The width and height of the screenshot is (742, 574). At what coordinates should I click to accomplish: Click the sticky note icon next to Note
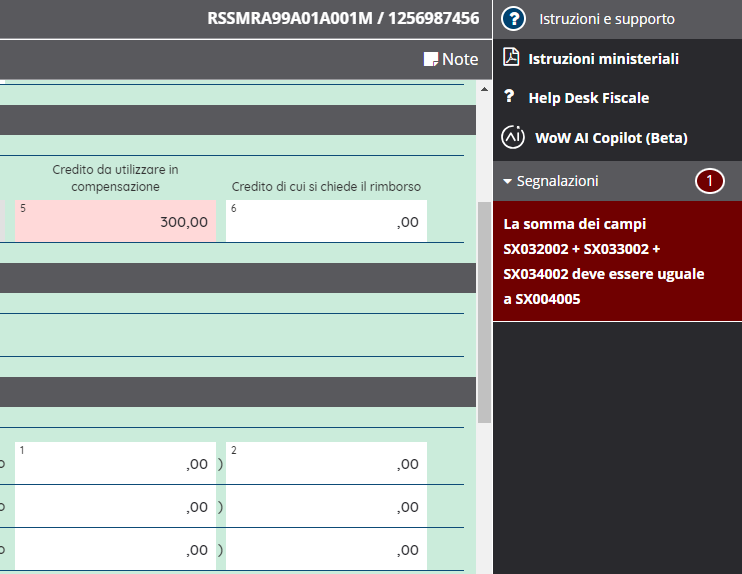coord(431,59)
